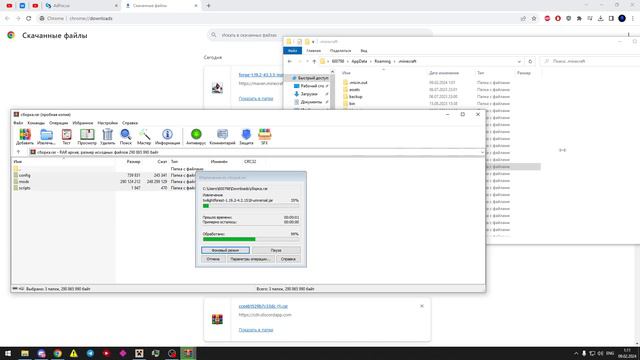The width and height of the screenshot is (640, 360).
Task: Click the Chrome downloads search field
Action: [x=320, y=35]
